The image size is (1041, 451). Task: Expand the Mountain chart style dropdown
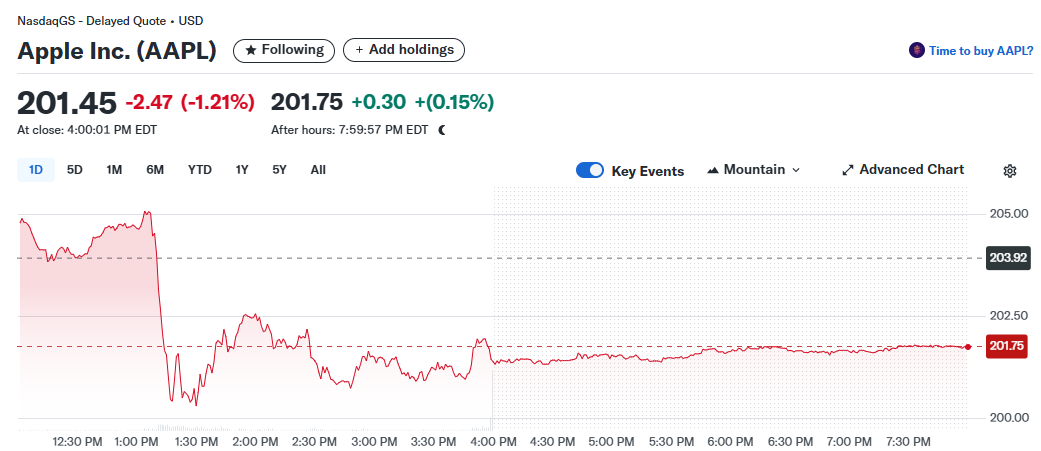[x=796, y=170]
